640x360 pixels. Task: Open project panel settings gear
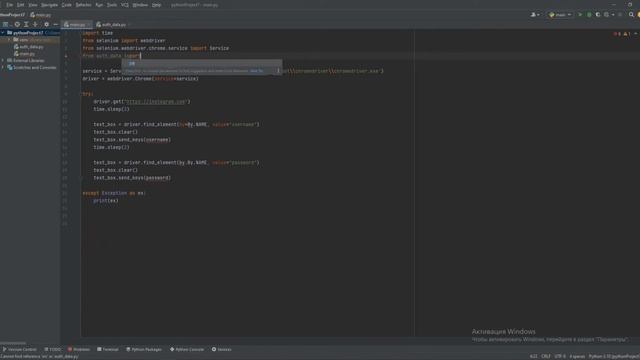47,24
